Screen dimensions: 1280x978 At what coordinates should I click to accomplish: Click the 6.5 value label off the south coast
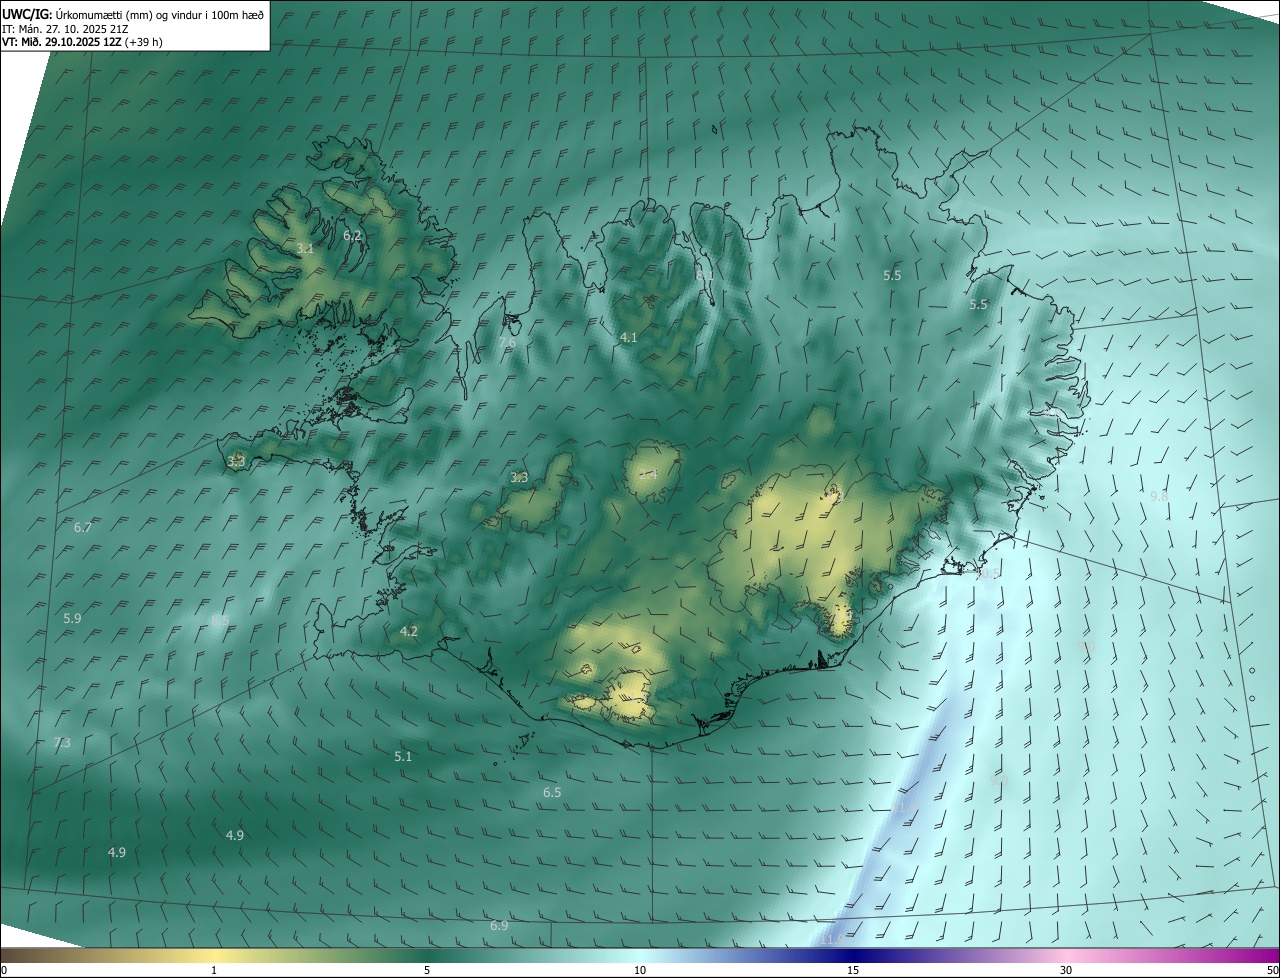(x=552, y=792)
